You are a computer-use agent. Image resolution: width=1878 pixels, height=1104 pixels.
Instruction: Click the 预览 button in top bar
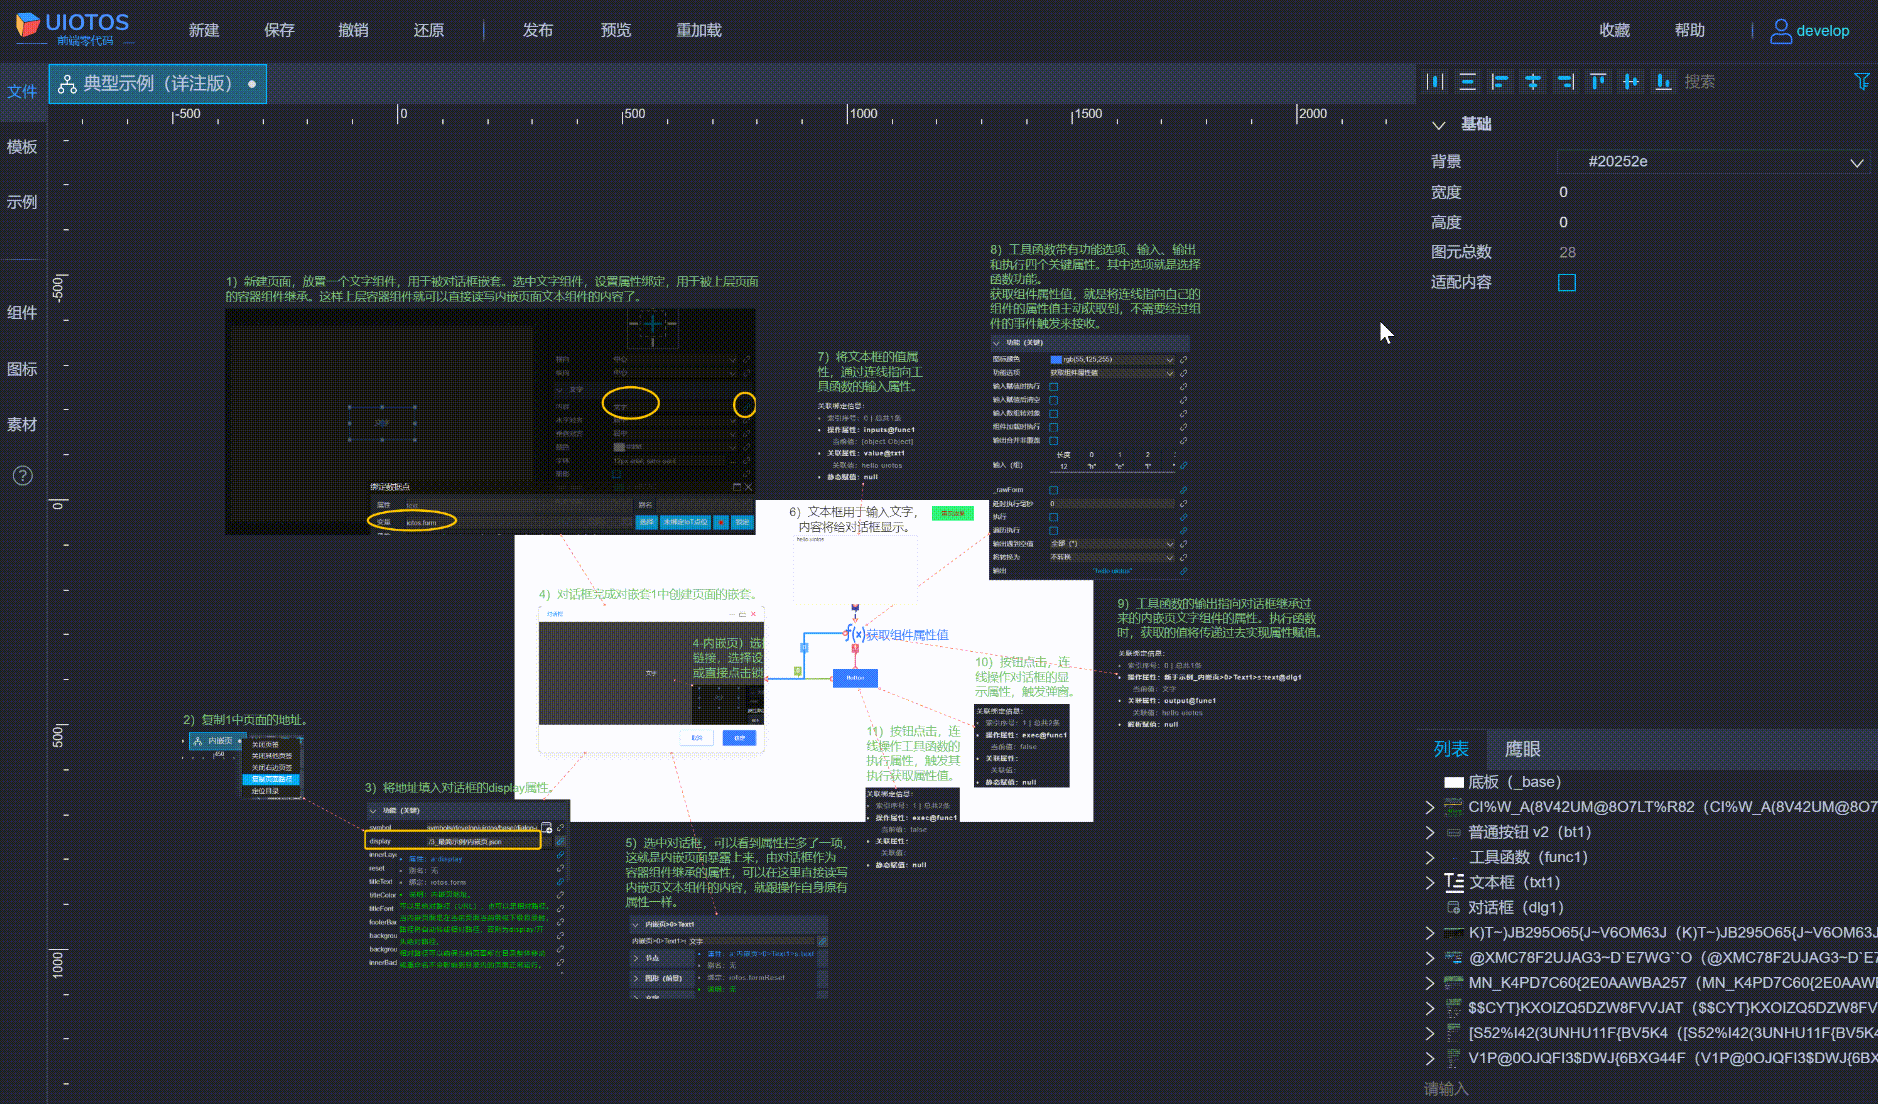click(x=615, y=30)
